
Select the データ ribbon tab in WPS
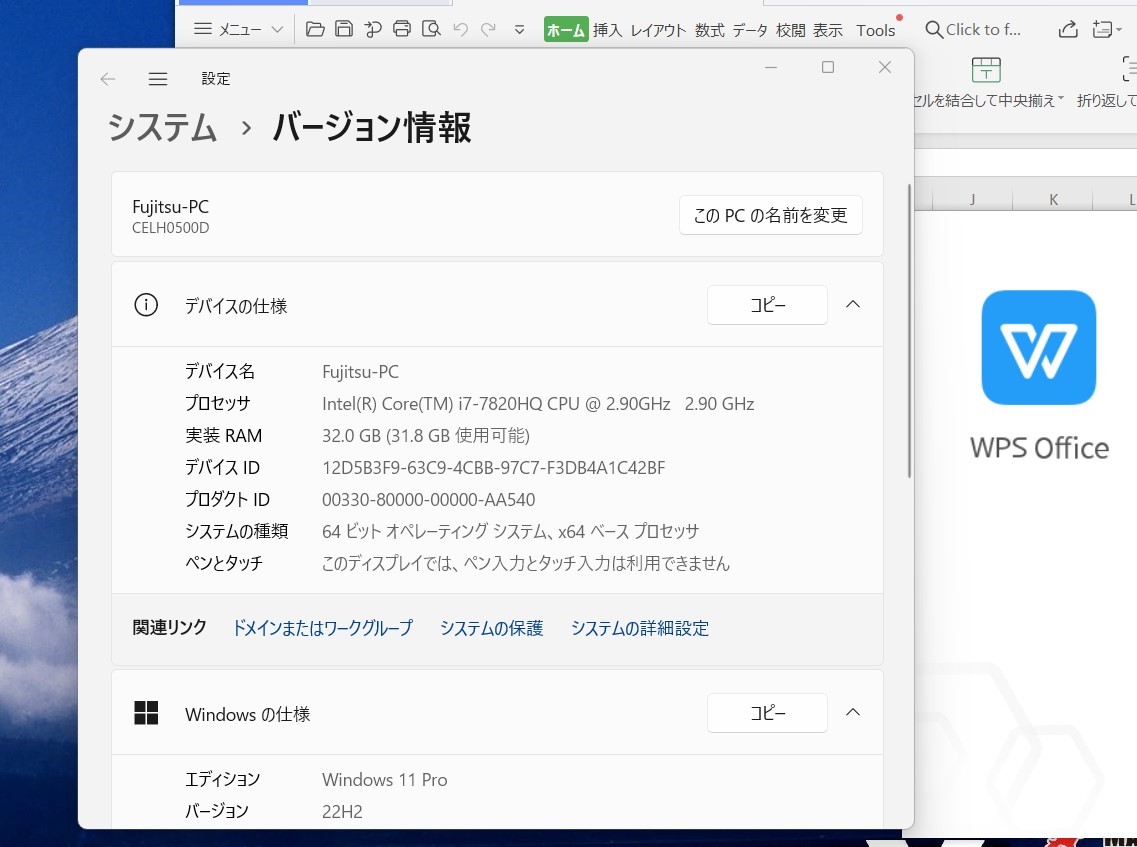[x=750, y=30]
